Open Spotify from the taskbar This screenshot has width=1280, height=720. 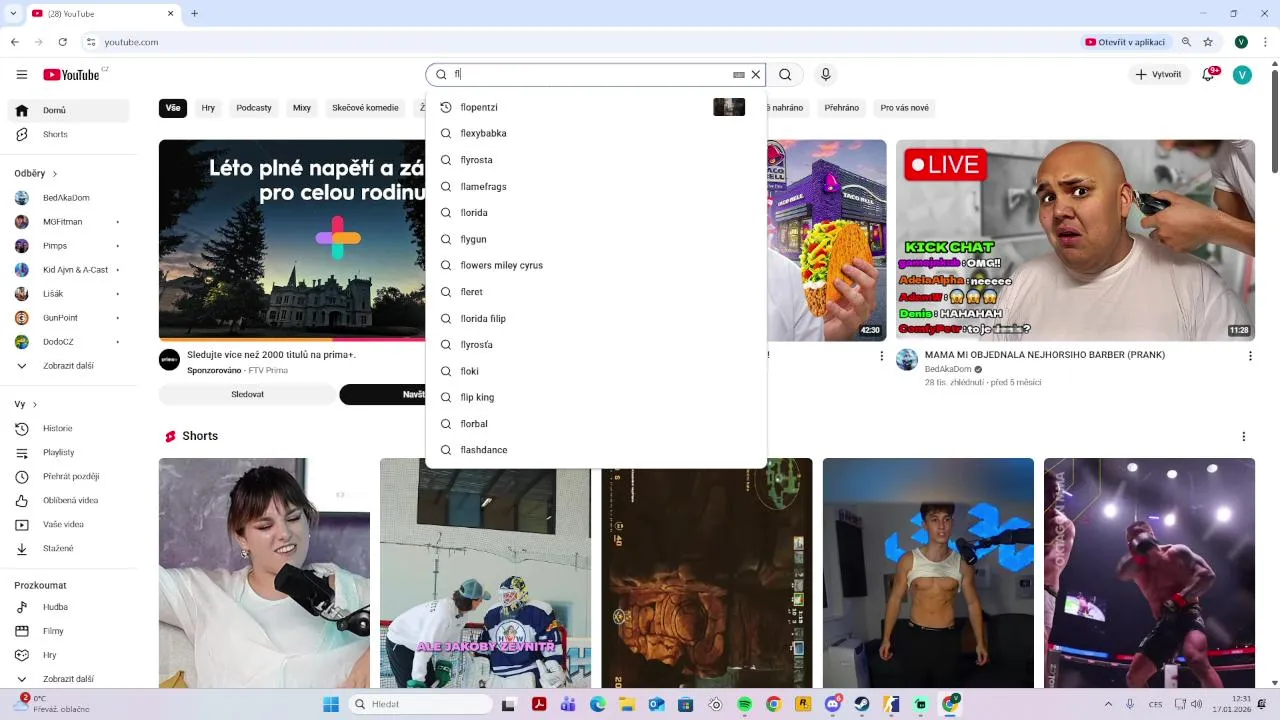(744, 704)
